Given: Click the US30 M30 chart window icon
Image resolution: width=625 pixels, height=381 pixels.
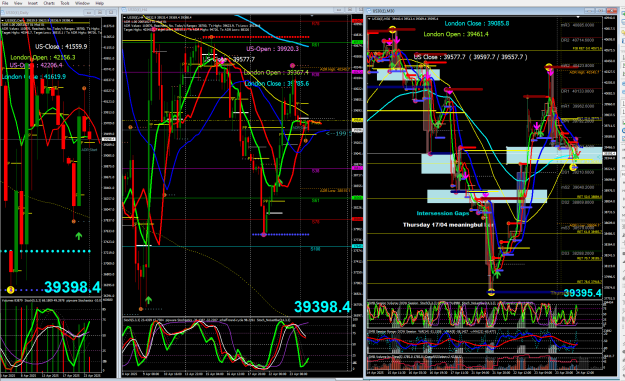Looking at the screenshot, I should click(x=369, y=11).
